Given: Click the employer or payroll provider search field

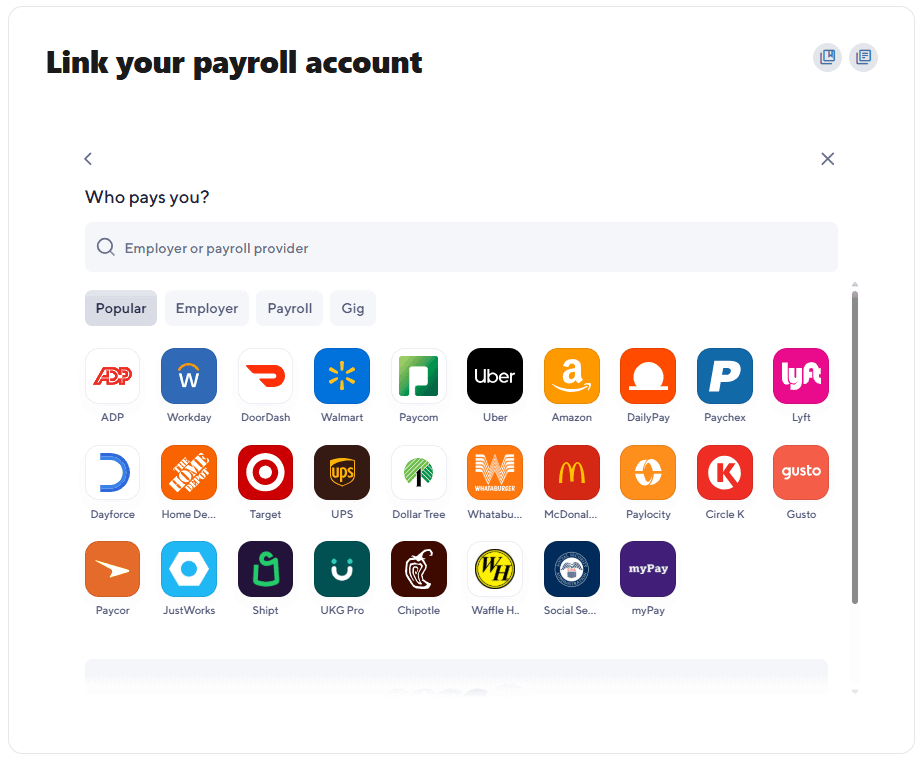Looking at the screenshot, I should [x=461, y=248].
